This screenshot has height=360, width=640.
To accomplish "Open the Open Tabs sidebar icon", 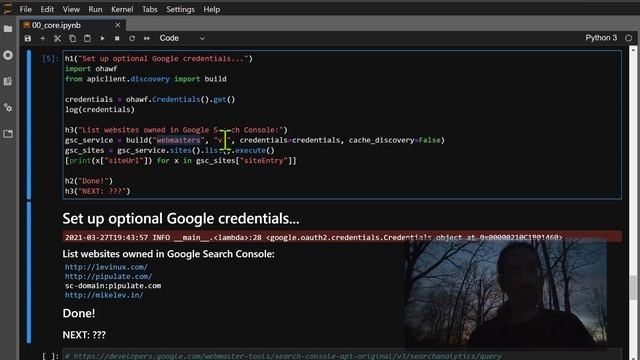I will point(8,134).
